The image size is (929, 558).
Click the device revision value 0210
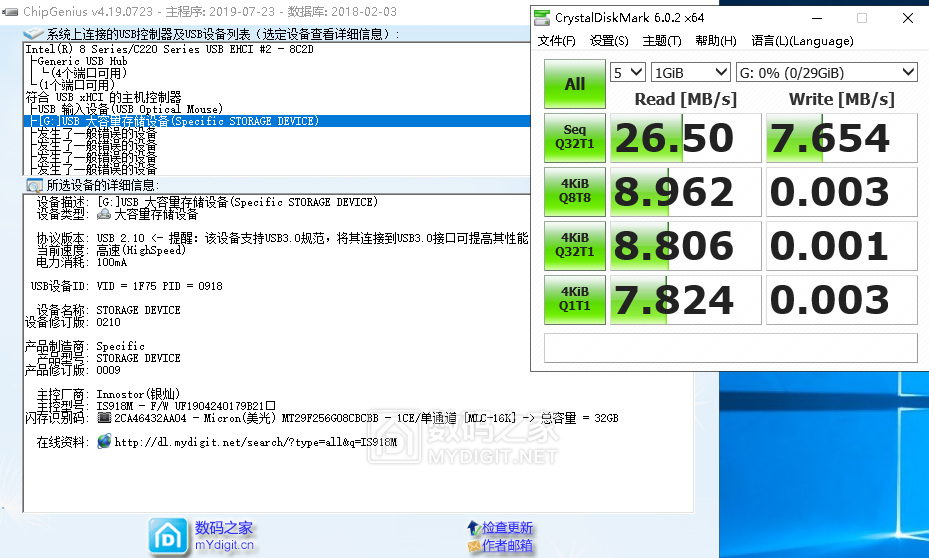[108, 322]
